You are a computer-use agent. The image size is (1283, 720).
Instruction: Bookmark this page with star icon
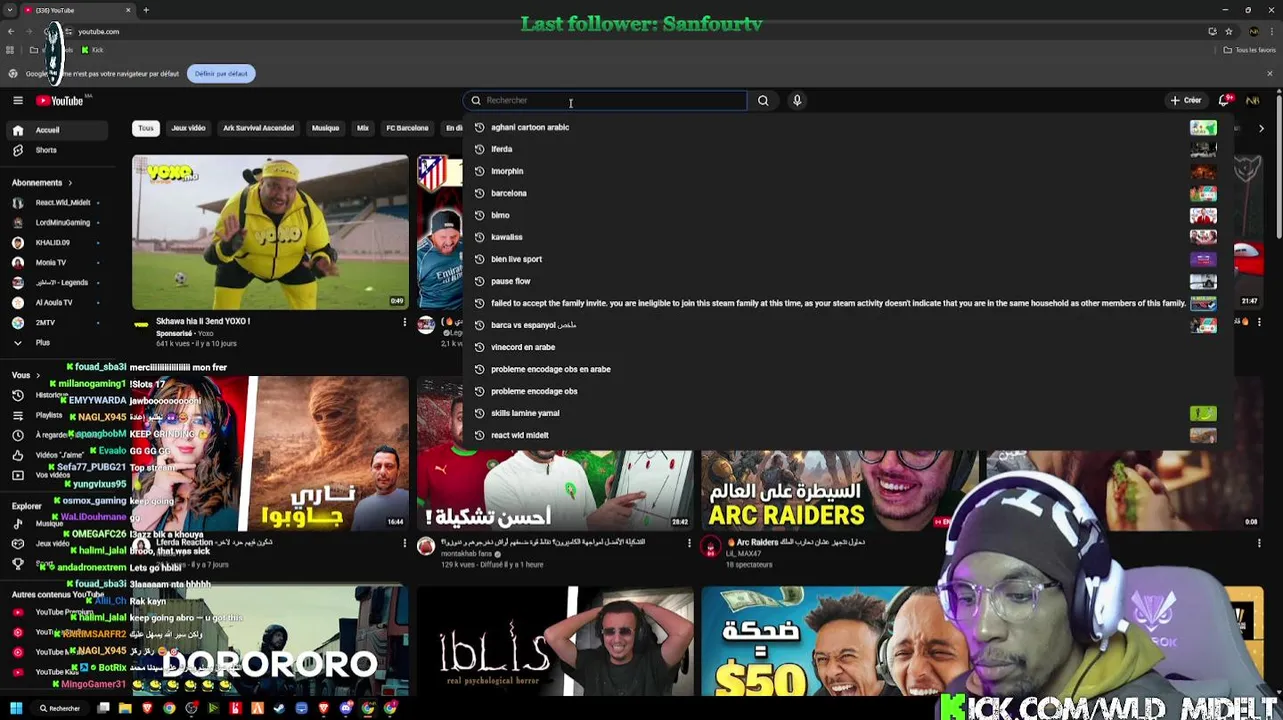coord(1229,31)
